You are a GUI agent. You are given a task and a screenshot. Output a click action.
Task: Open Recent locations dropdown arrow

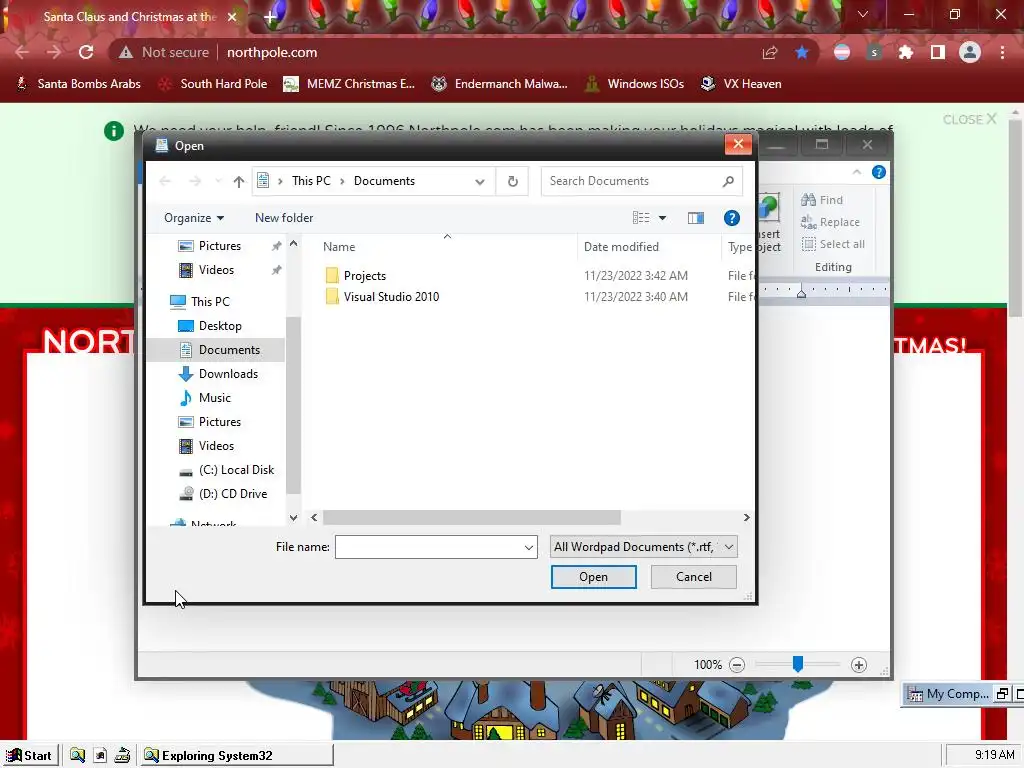(218, 181)
